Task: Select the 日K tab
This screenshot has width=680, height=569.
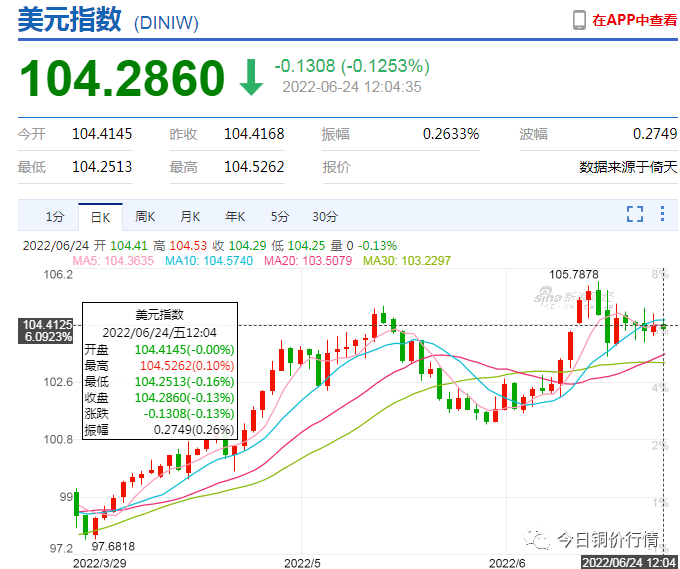Action: tap(101, 217)
